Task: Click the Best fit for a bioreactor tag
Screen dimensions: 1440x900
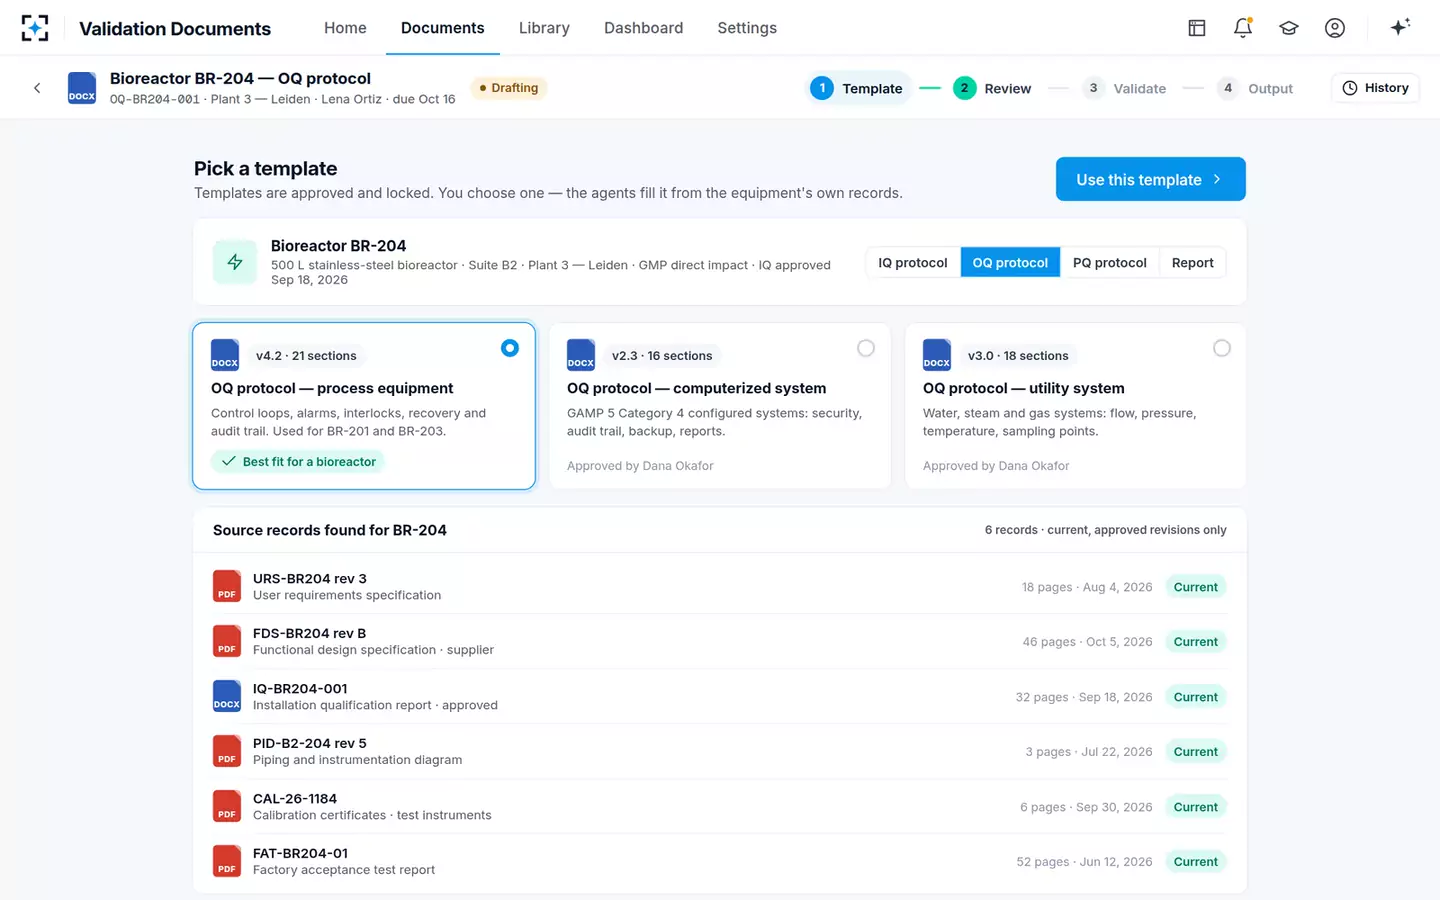Action: 298,461
